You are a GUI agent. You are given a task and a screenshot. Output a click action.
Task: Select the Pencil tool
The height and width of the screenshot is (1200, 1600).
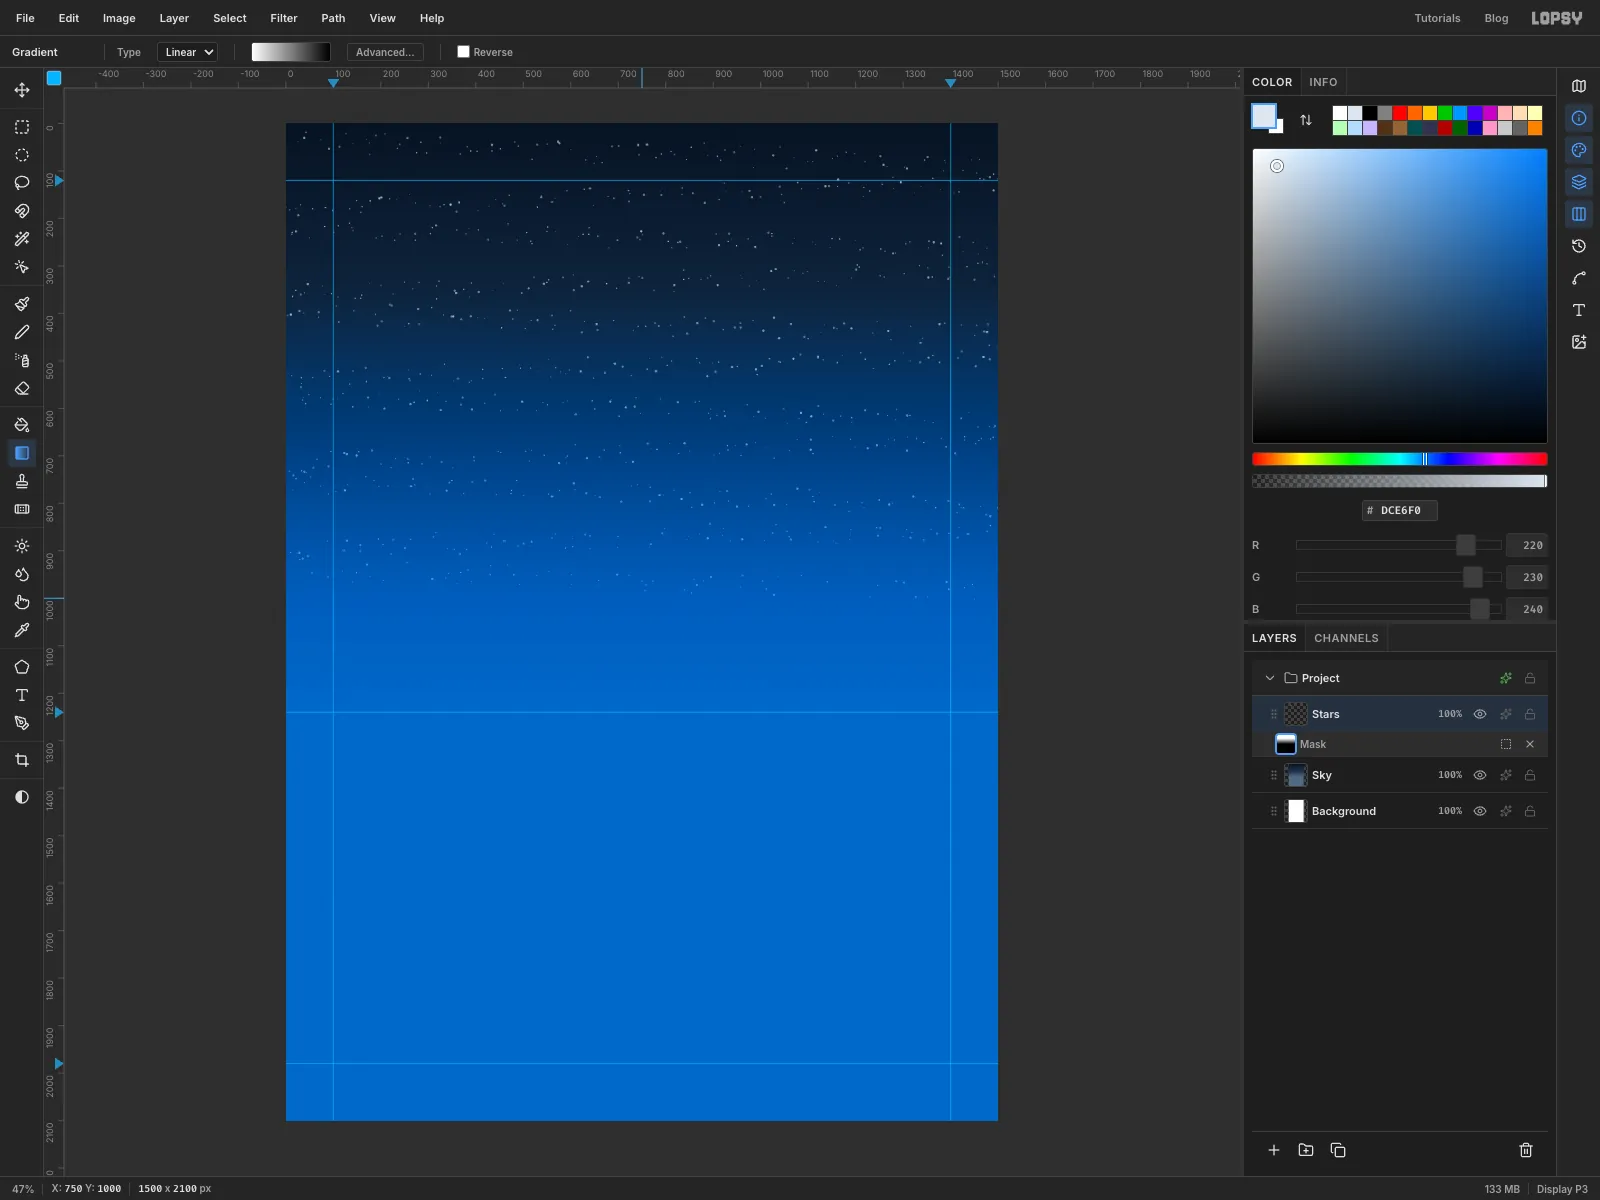coord(22,332)
